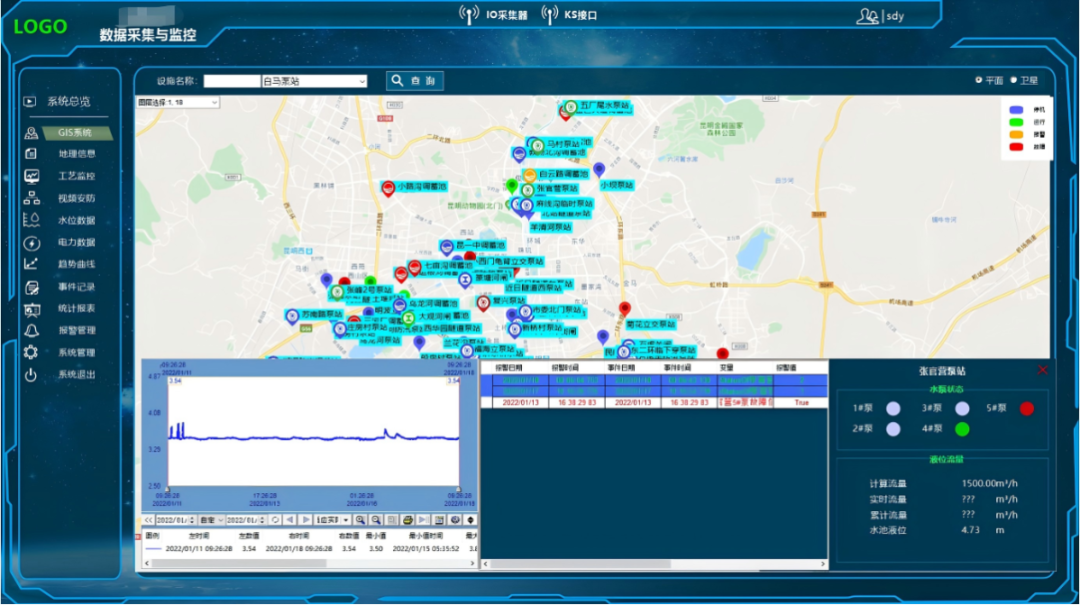The image size is (1080, 605).
Task: Open 系统管理 gear icon in sidebar
Action: point(31,353)
